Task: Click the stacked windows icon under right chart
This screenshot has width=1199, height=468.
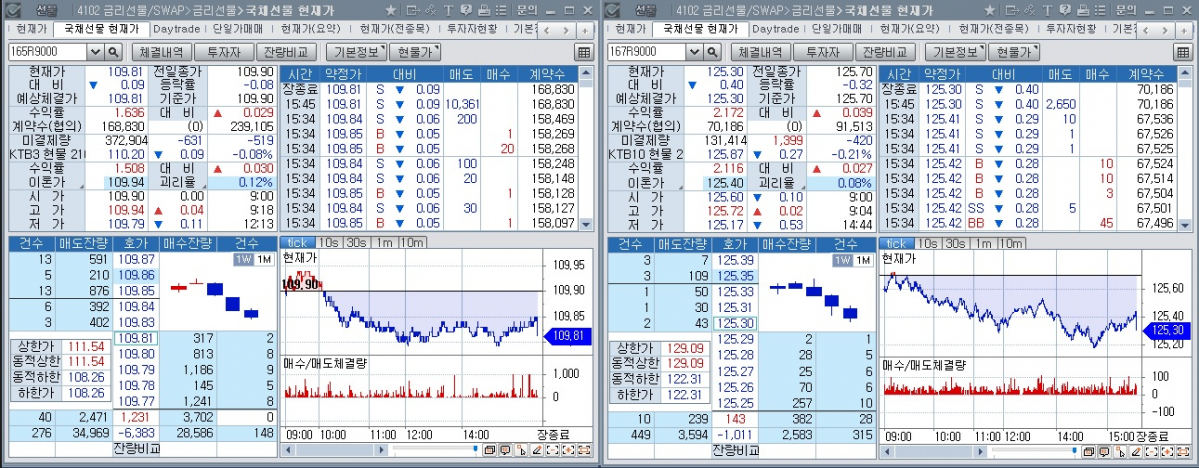Action: point(1088,450)
